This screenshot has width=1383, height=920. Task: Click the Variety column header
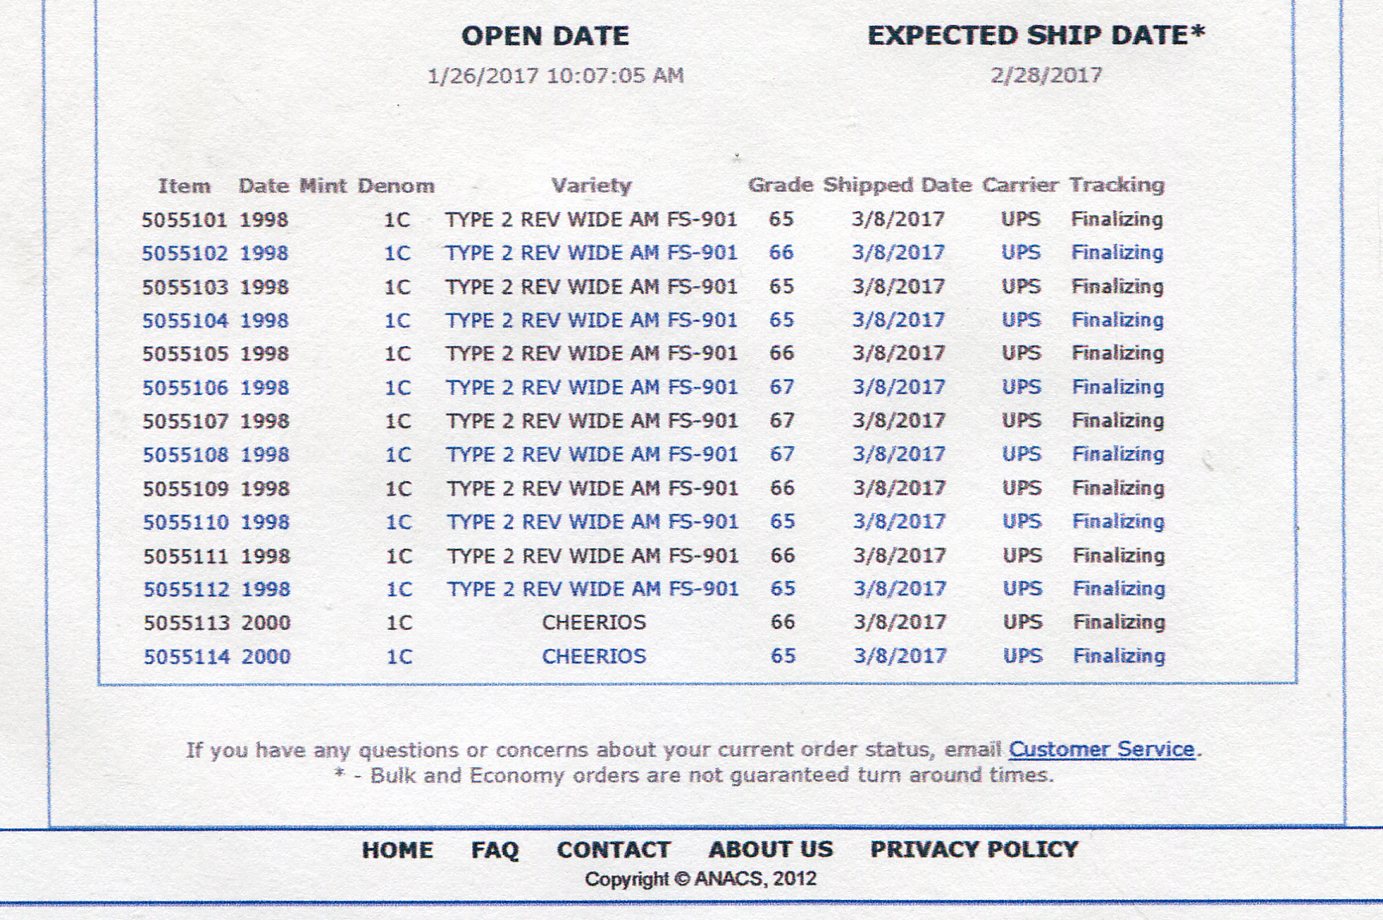pyautogui.click(x=591, y=185)
